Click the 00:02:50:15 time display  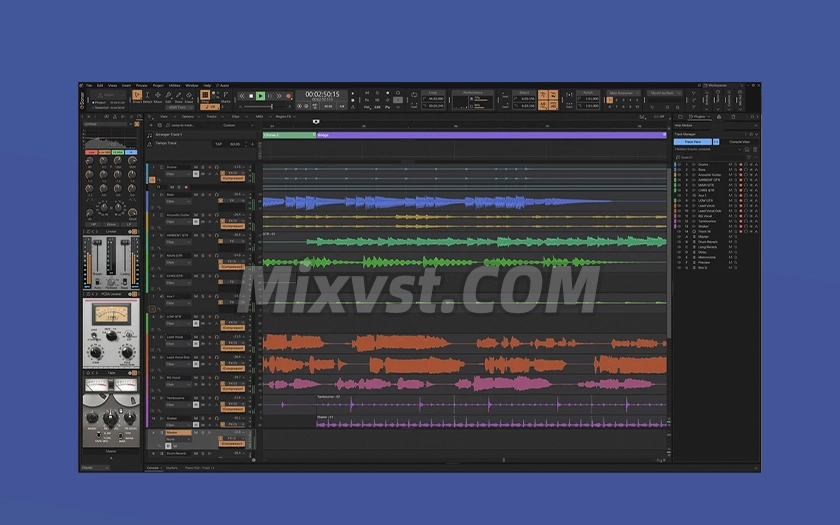tap(322, 94)
